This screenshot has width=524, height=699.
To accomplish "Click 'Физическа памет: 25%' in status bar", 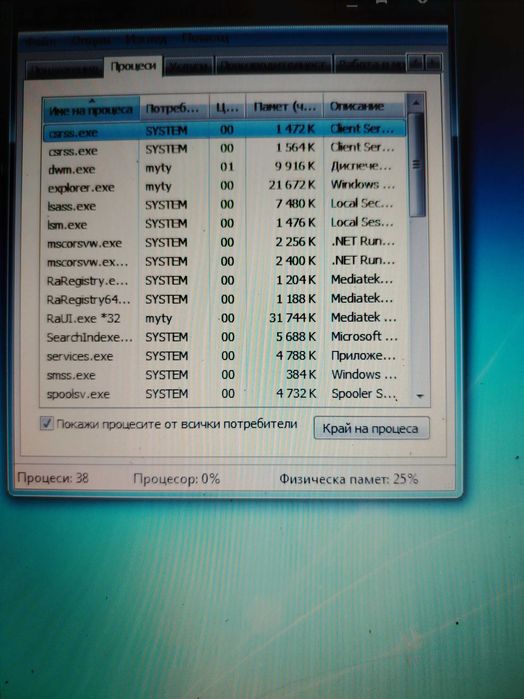I will point(349,479).
